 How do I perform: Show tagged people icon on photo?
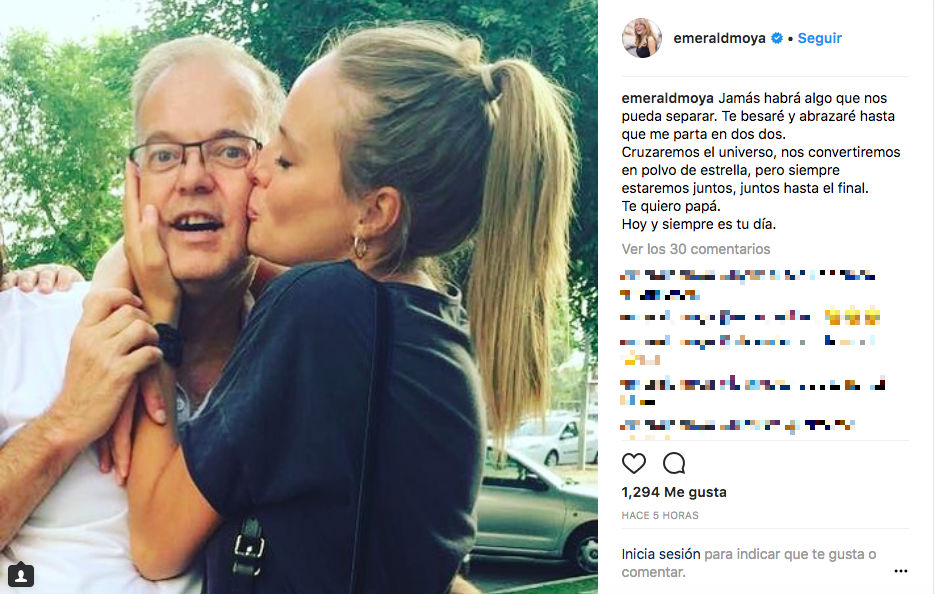[21, 574]
